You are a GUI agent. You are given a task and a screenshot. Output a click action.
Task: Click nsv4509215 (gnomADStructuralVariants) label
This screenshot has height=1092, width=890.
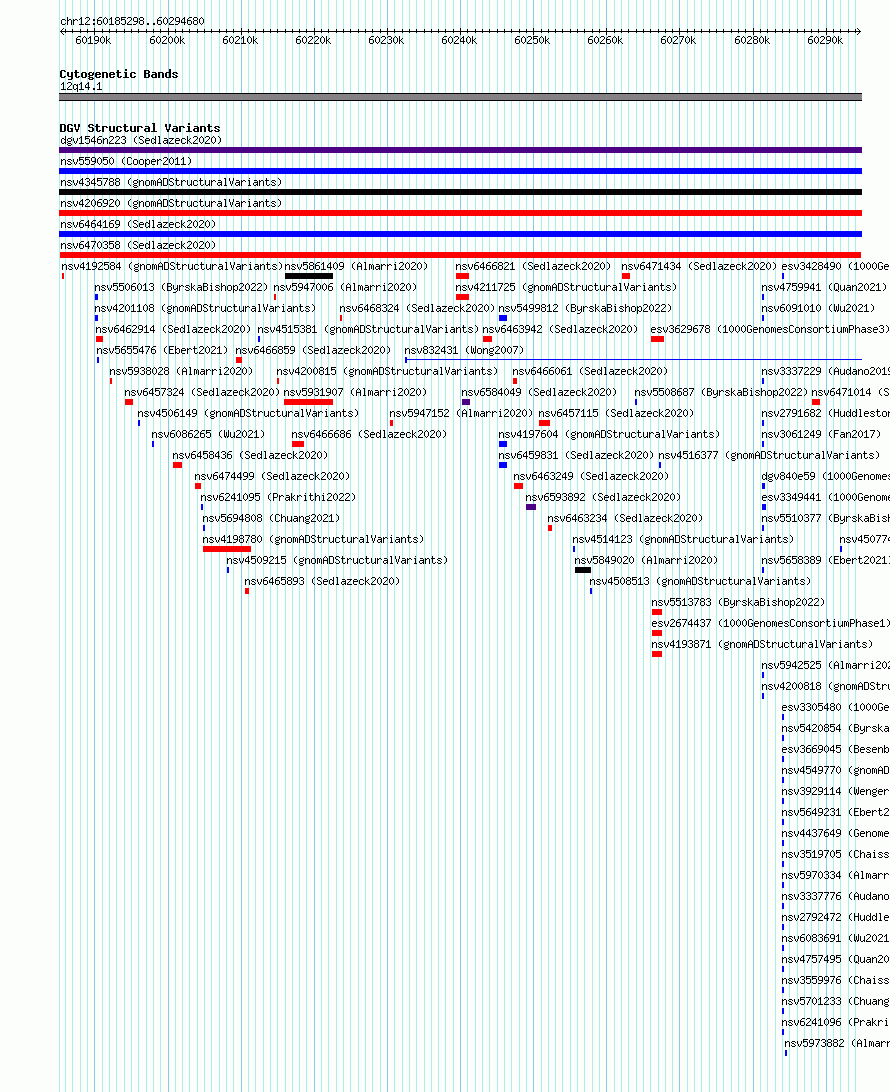click(337, 560)
